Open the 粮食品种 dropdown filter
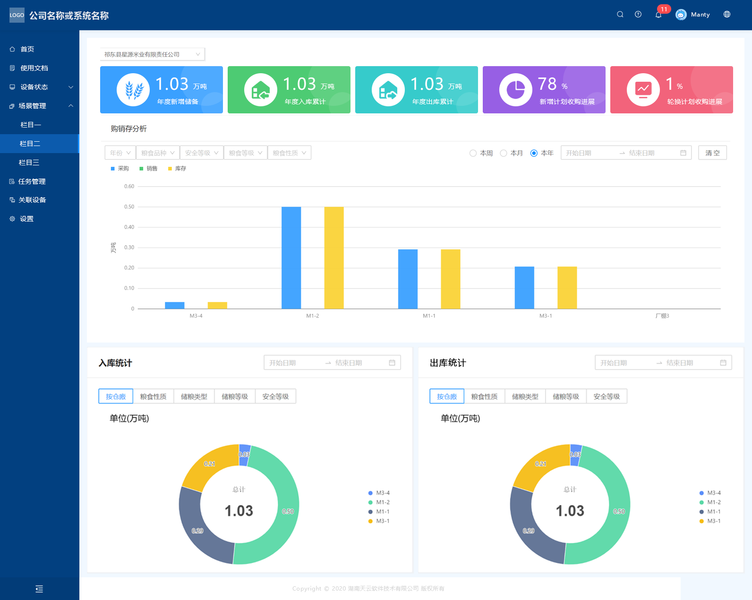Image resolution: width=752 pixels, height=600 pixels. (x=158, y=153)
